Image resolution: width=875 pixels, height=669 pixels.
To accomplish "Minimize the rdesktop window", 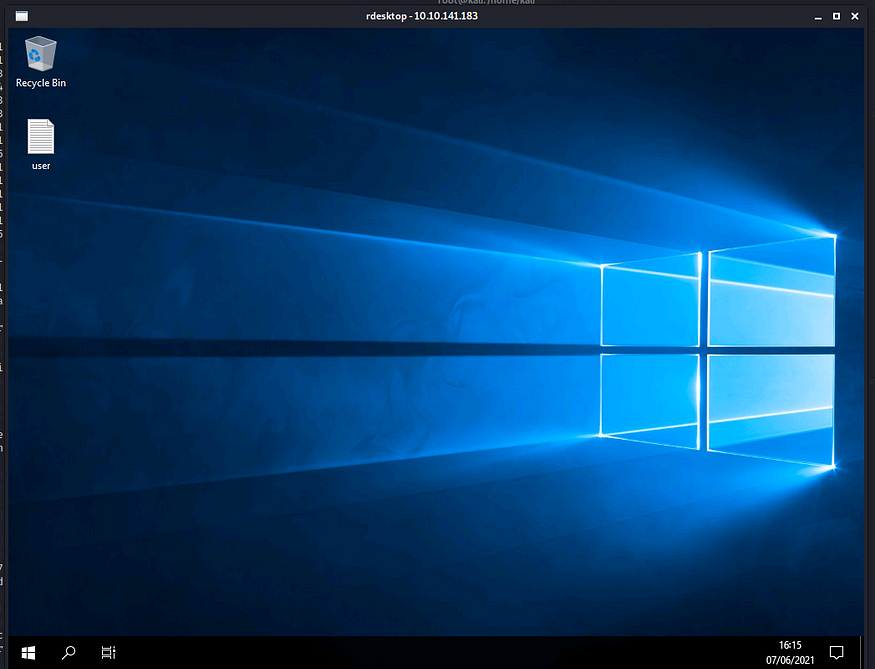I will (x=818, y=16).
